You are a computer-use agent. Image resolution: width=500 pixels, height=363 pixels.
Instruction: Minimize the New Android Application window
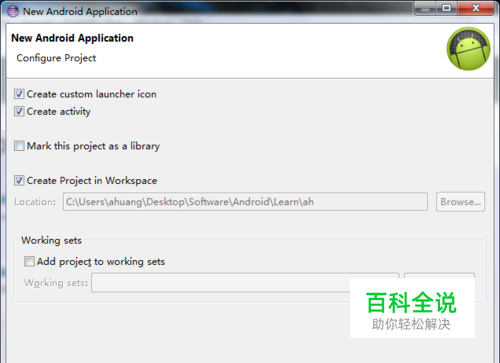pos(425,8)
